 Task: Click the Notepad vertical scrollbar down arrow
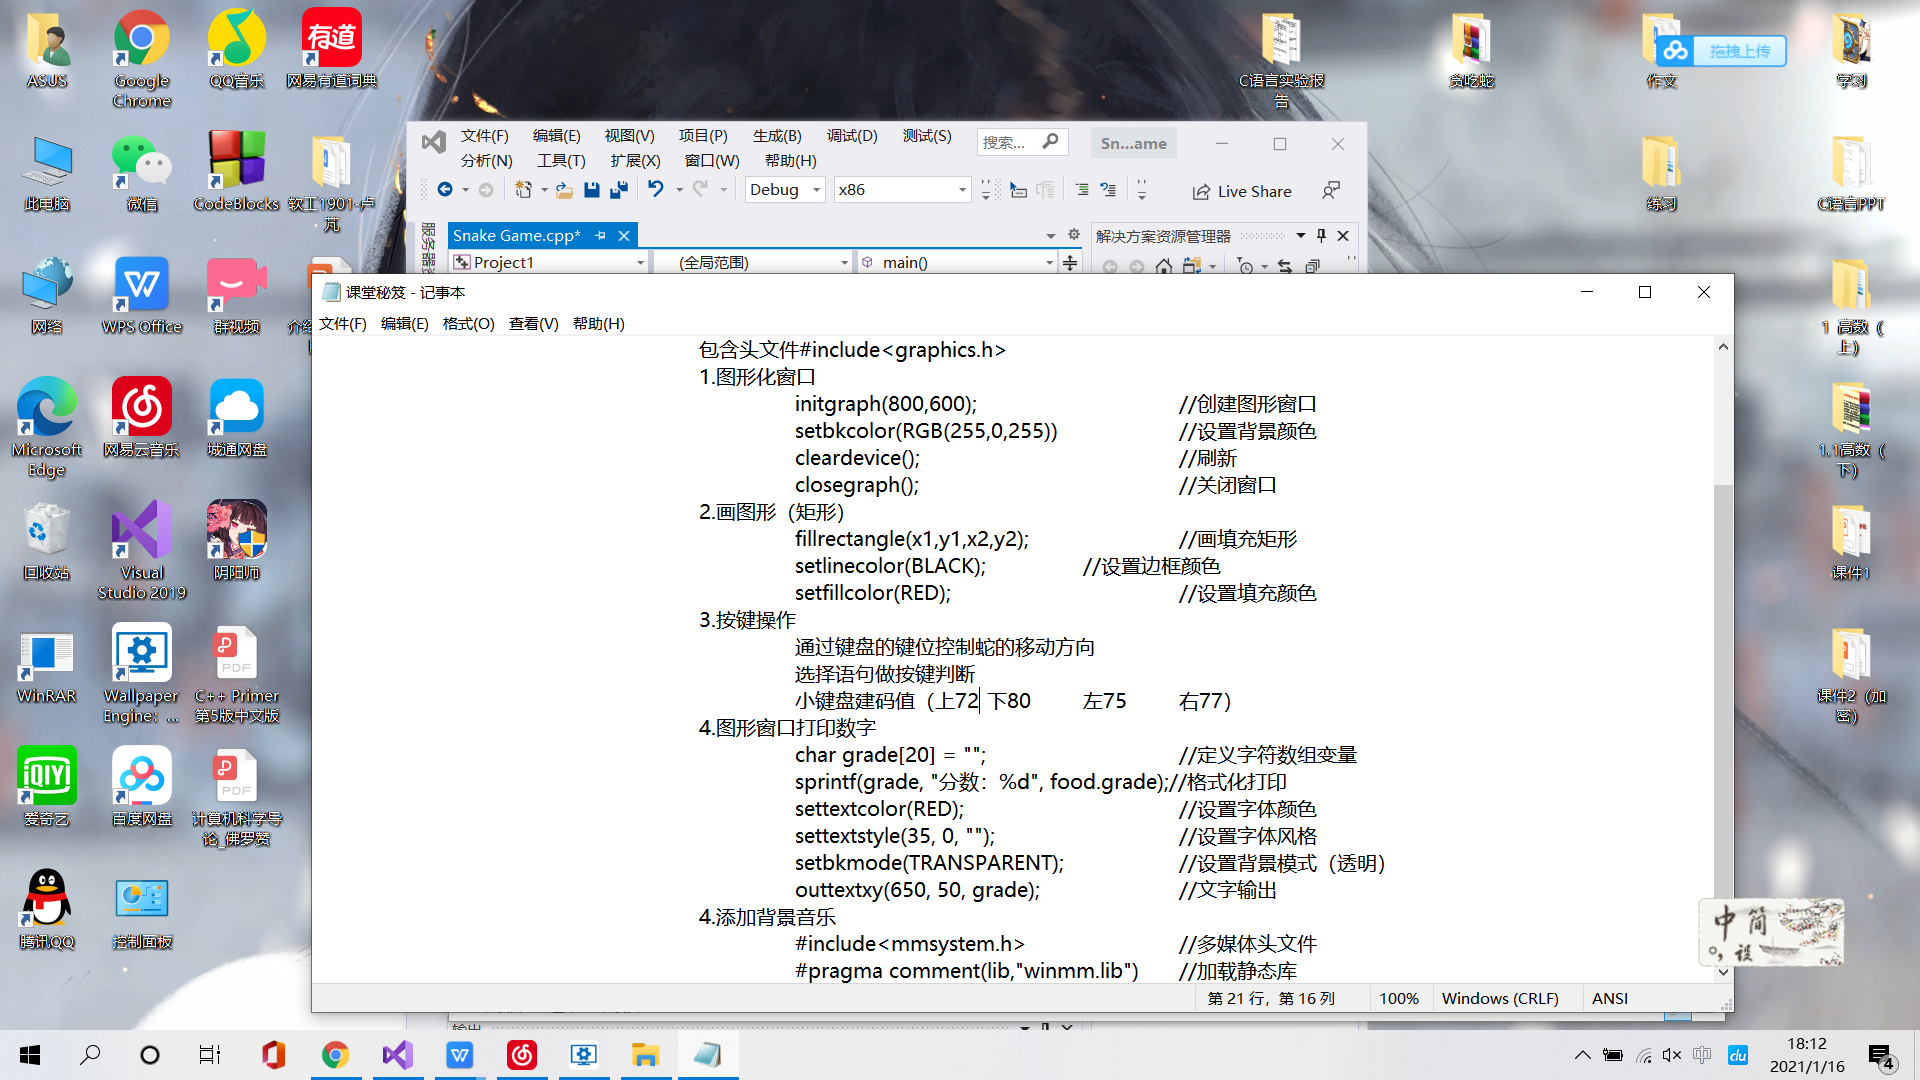coord(1723,971)
